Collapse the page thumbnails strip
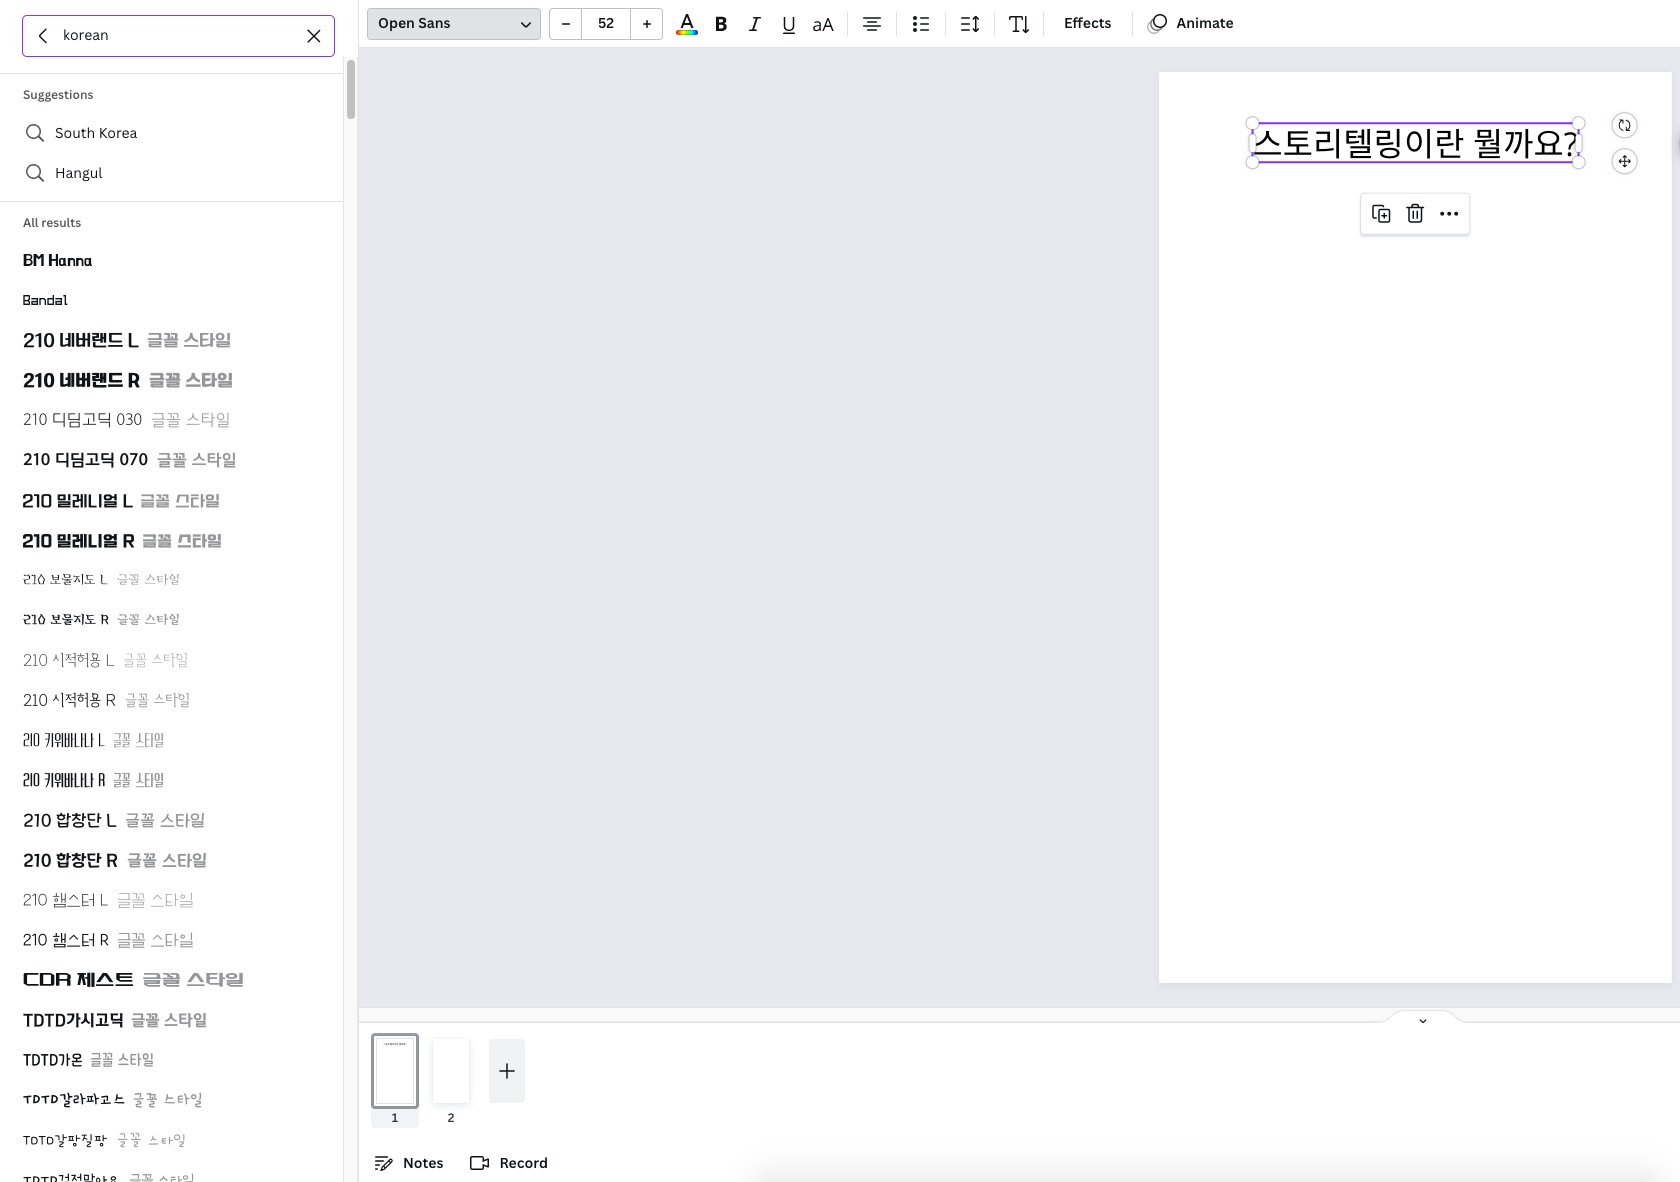The height and width of the screenshot is (1182, 1680). pos(1423,1021)
